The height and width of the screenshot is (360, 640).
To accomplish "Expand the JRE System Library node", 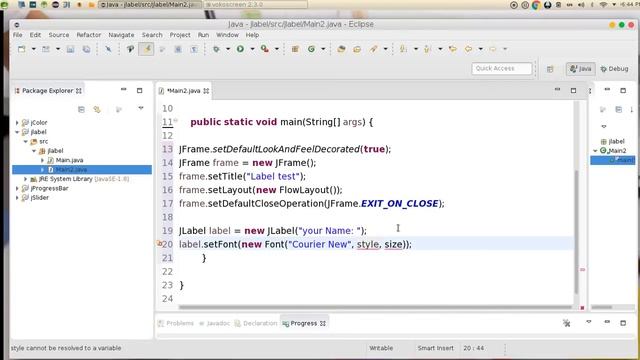I will 25,179.
